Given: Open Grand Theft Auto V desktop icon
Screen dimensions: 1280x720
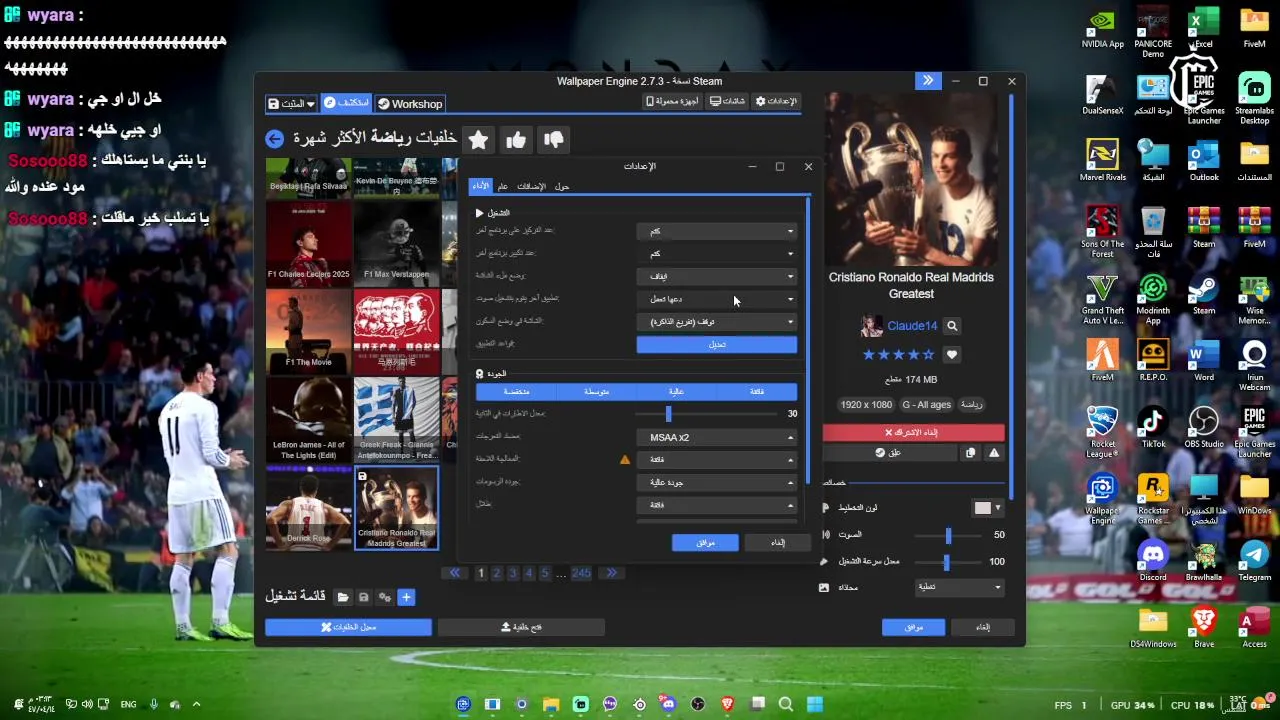Looking at the screenshot, I should tap(1102, 299).
